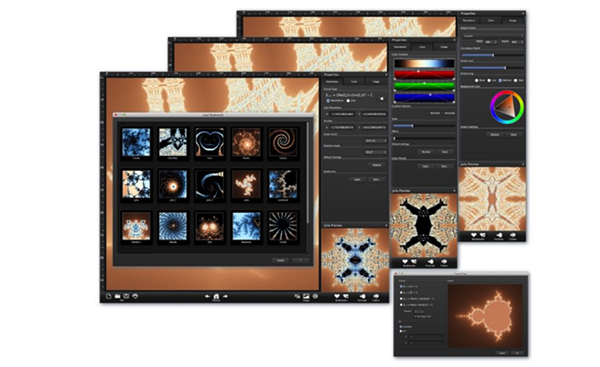Click Cancel in the Load Bookmark dialog
This screenshot has width=600, height=367.
pyautogui.click(x=280, y=260)
